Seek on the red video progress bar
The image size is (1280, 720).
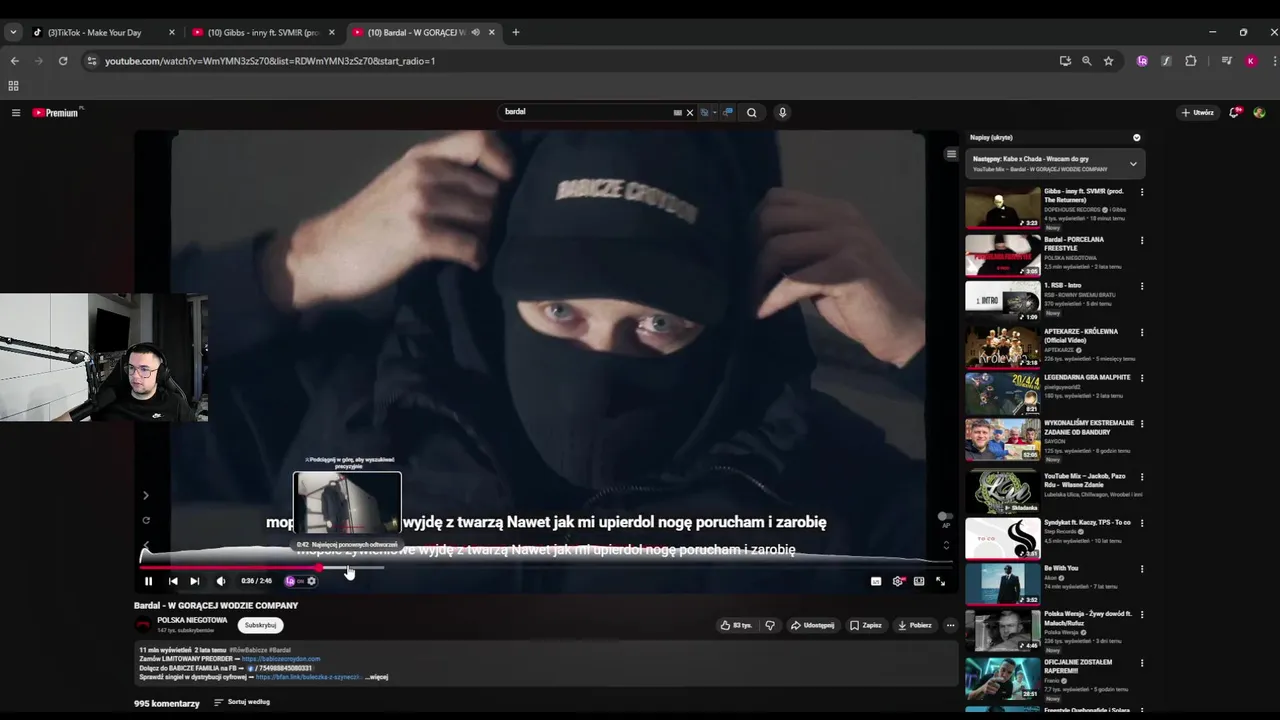[x=545, y=567]
